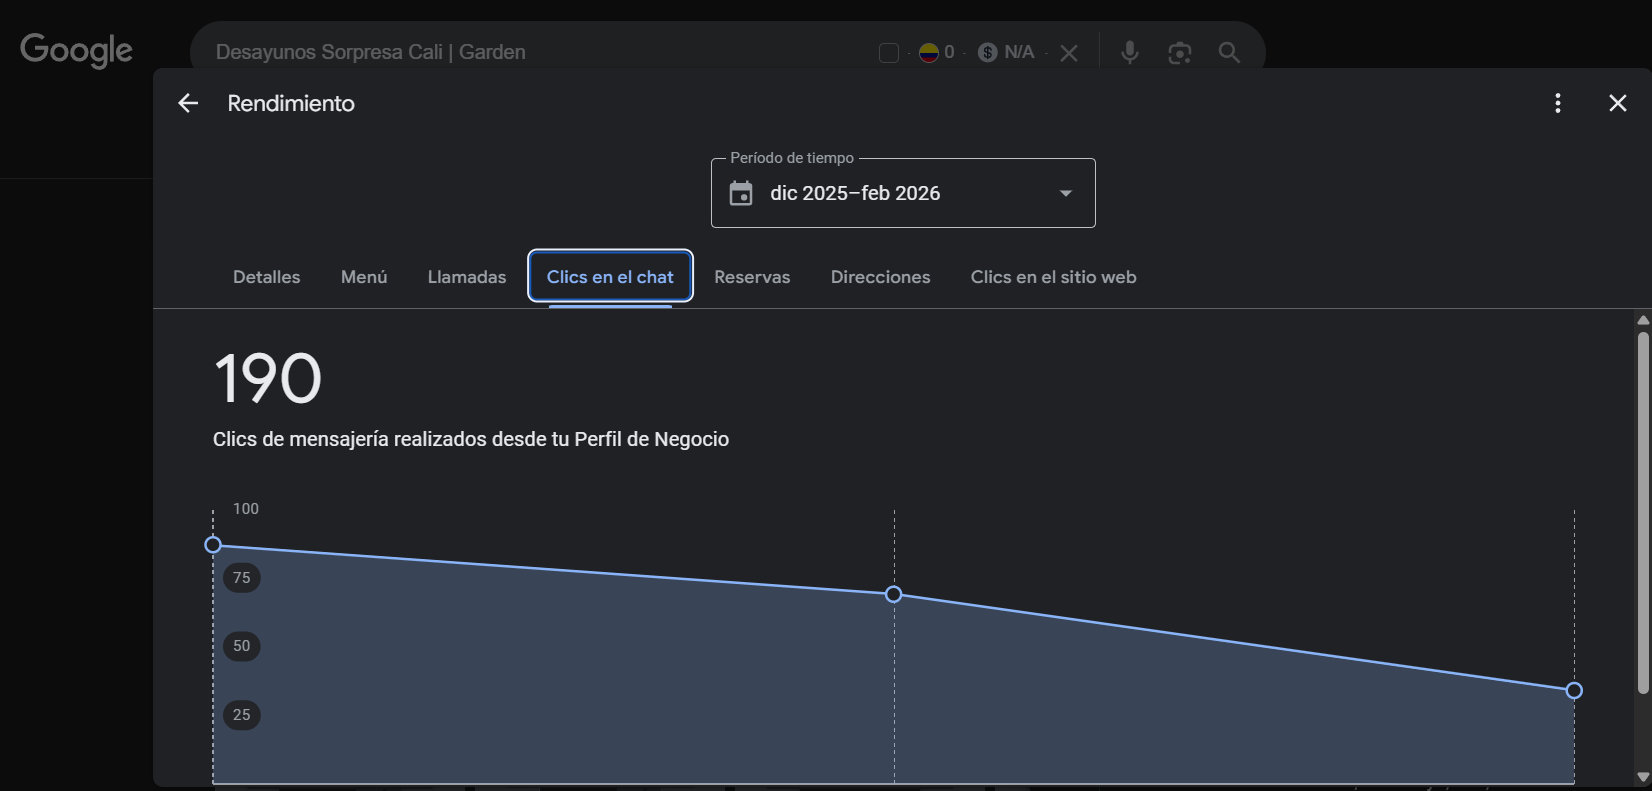The image size is (1652, 791).
Task: Open search by image camera icon
Action: click(x=1179, y=52)
